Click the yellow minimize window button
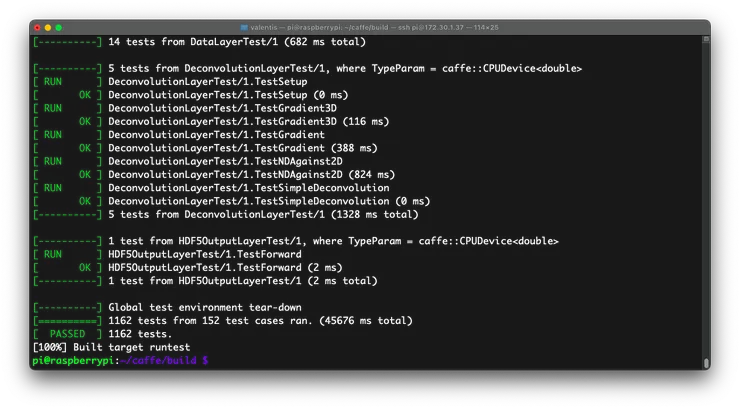The width and height of the screenshot is (740, 409). point(48,28)
